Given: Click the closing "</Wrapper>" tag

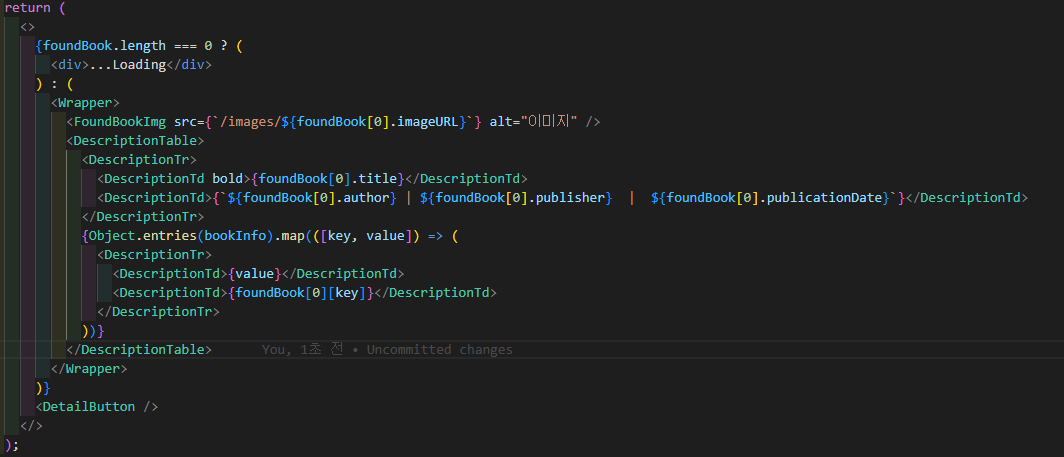Looking at the screenshot, I should tap(90, 369).
